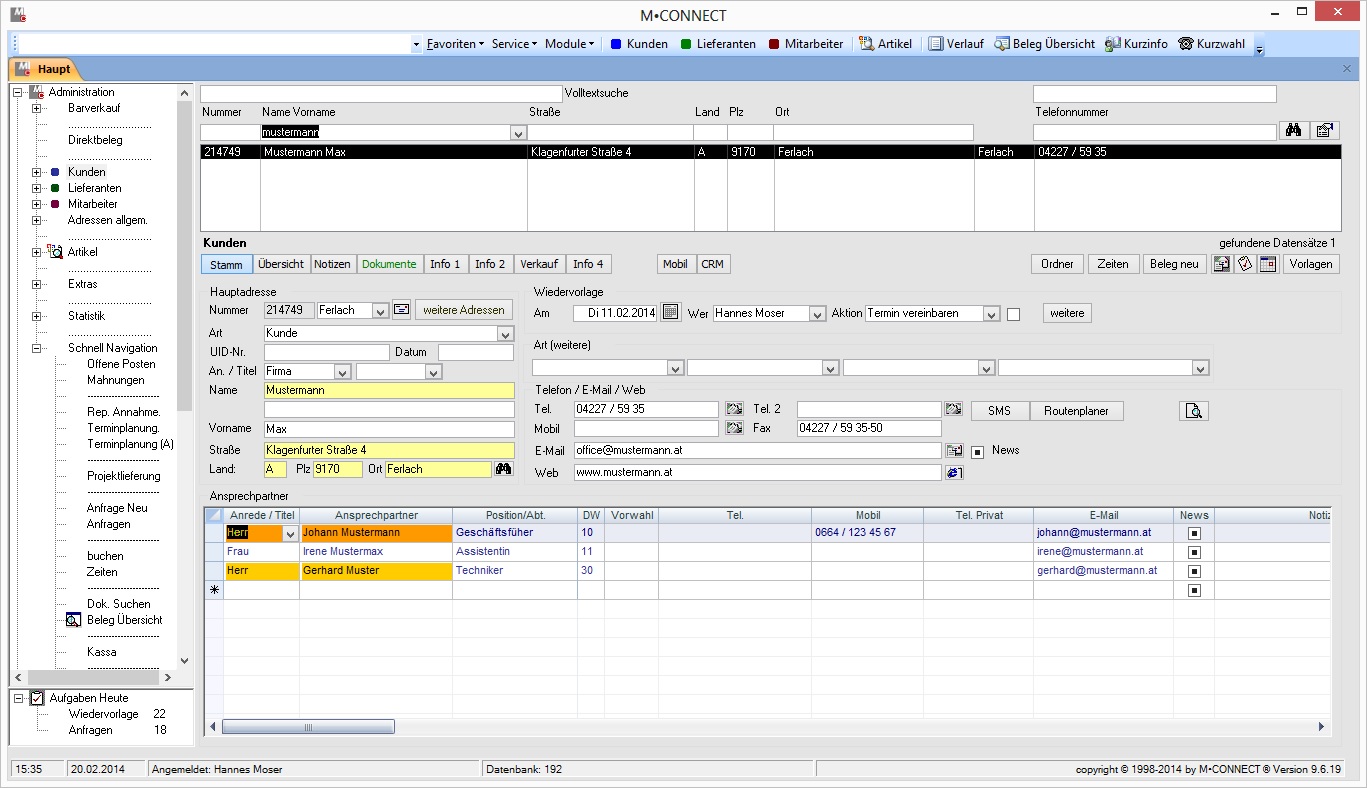This screenshot has height=788, width=1367.
Task: Open the Ferlach address dropdown beside Nummer
Action: tap(380, 311)
